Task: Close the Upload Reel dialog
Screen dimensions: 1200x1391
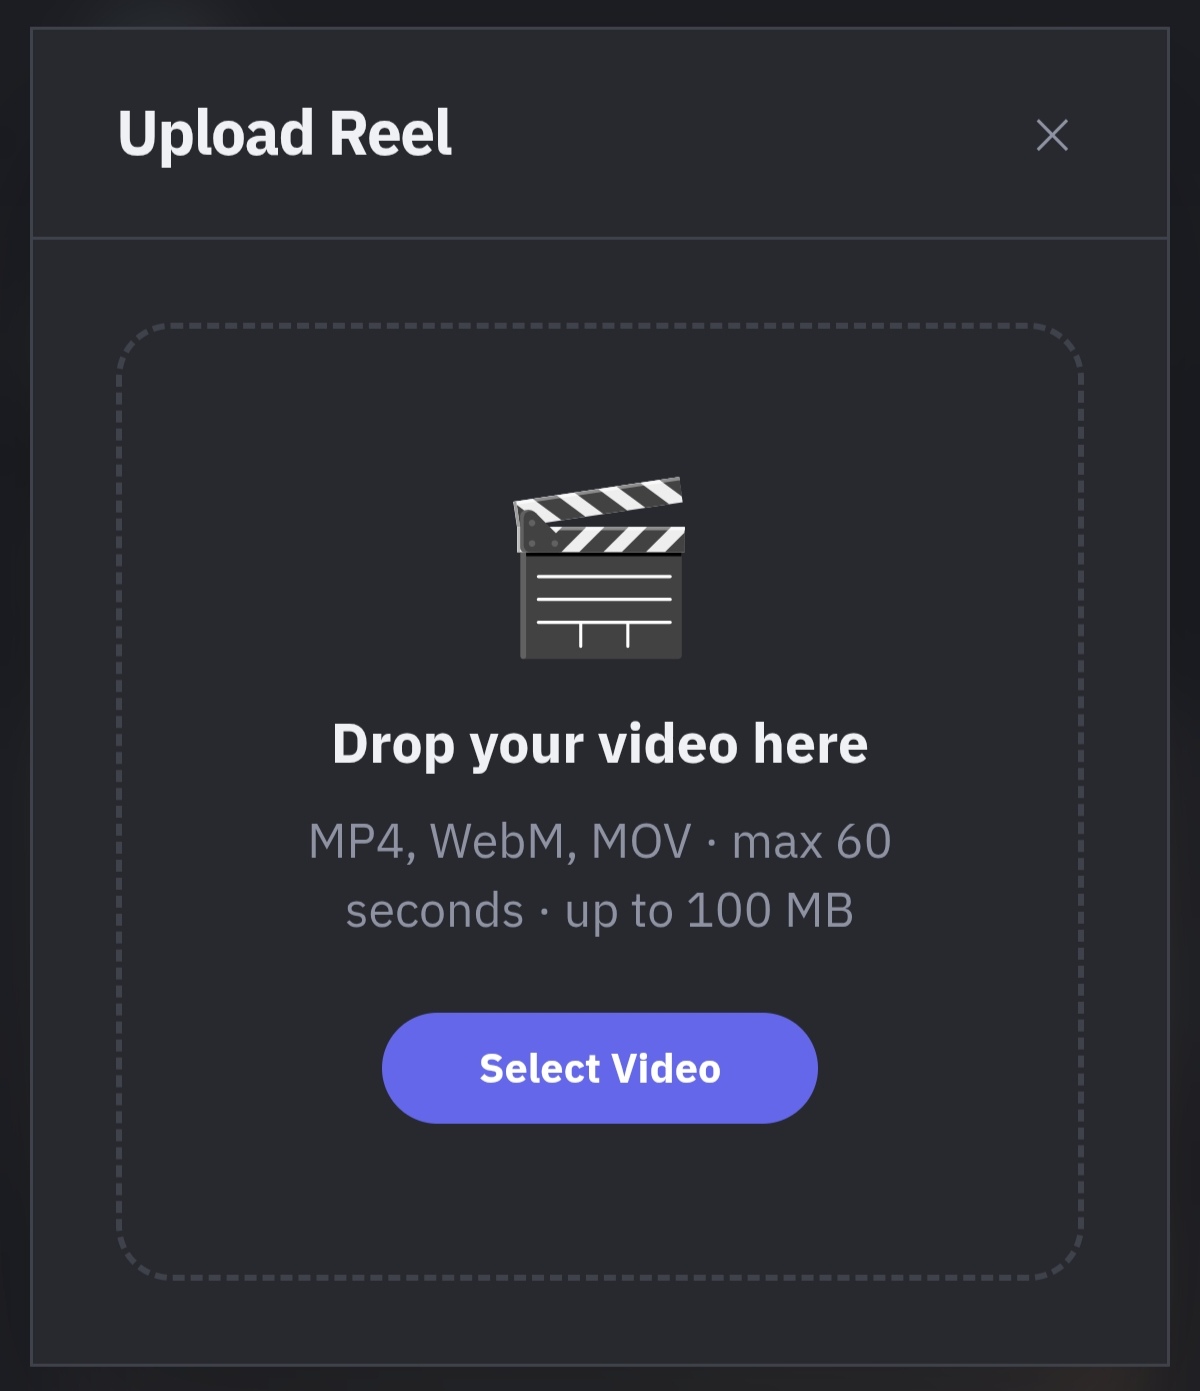Action: click(x=1052, y=135)
